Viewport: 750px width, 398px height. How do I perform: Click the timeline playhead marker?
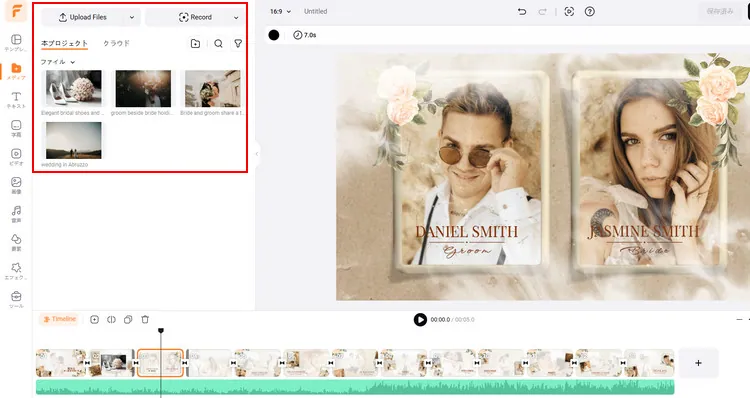(161, 331)
